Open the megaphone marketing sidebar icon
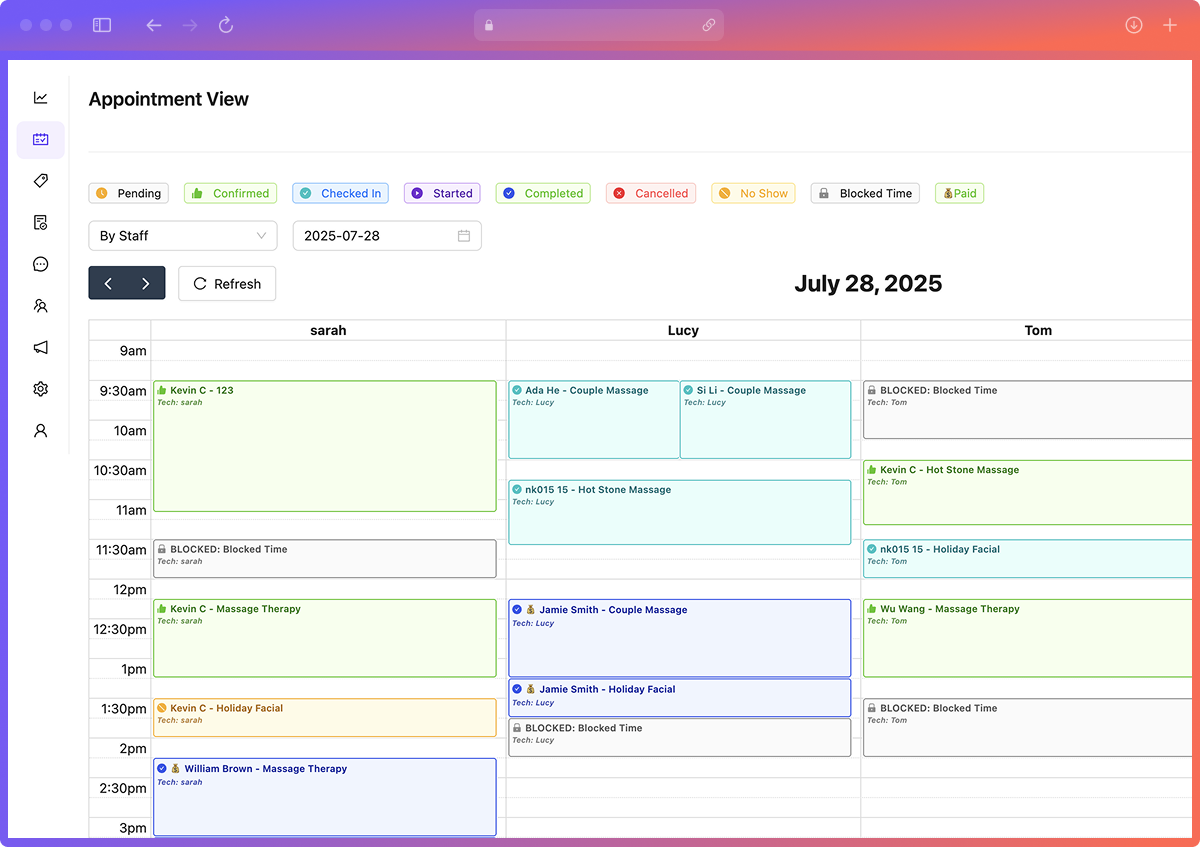1200x847 pixels. pos(41,347)
